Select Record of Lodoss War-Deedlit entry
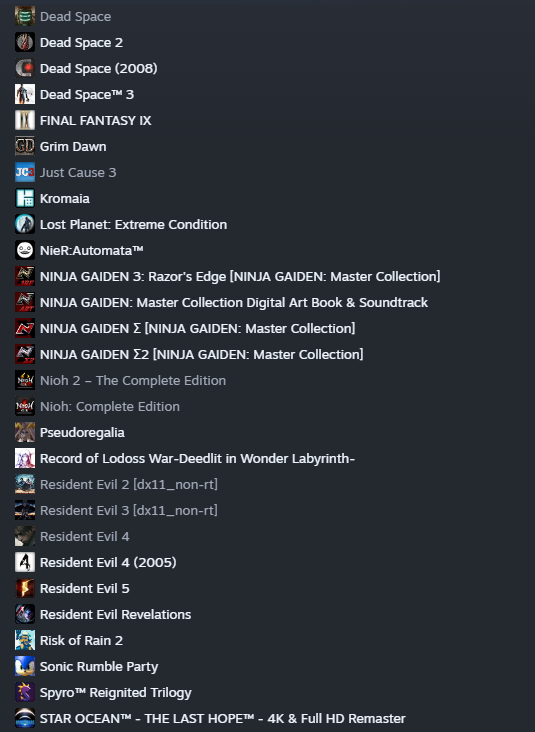Viewport: 535px width, 732px height. [197, 458]
